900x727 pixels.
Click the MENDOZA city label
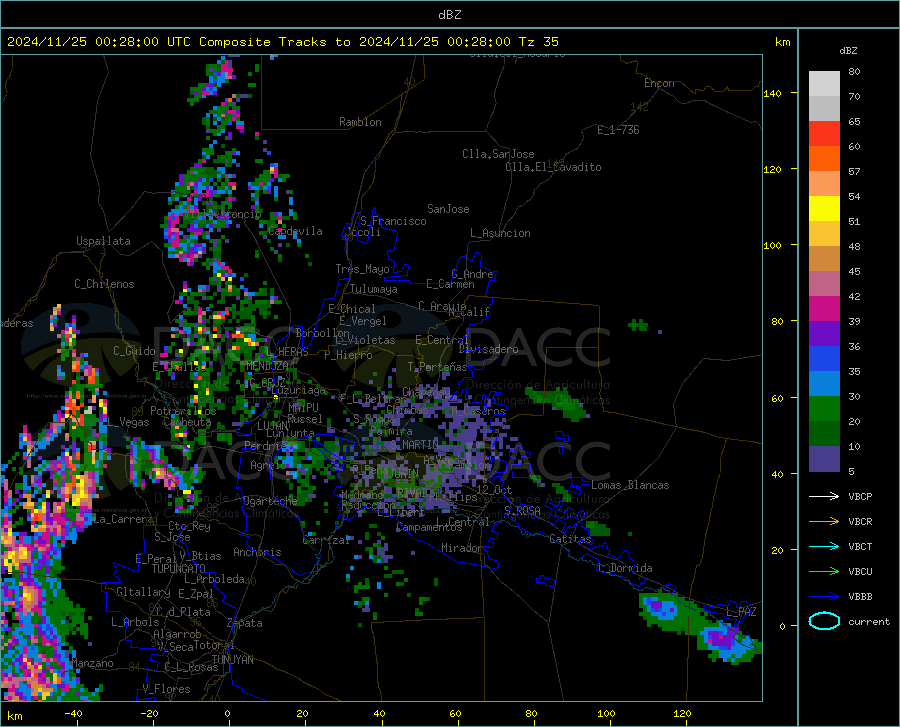coord(267,366)
